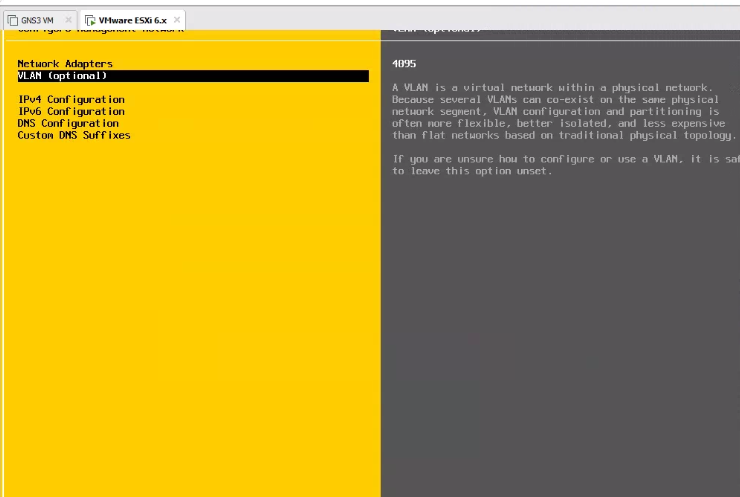Viewport: 740px width, 497px height.
Task: Switch to the VMware ESXi 6.x tab
Action: [x=133, y=20]
